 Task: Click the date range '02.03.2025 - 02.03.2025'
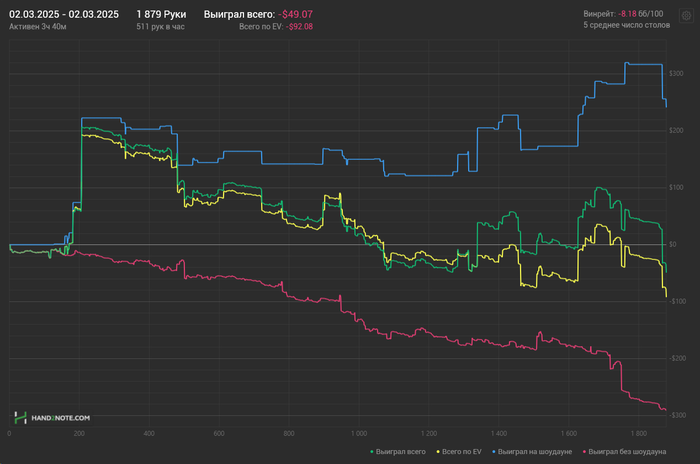coord(64,14)
